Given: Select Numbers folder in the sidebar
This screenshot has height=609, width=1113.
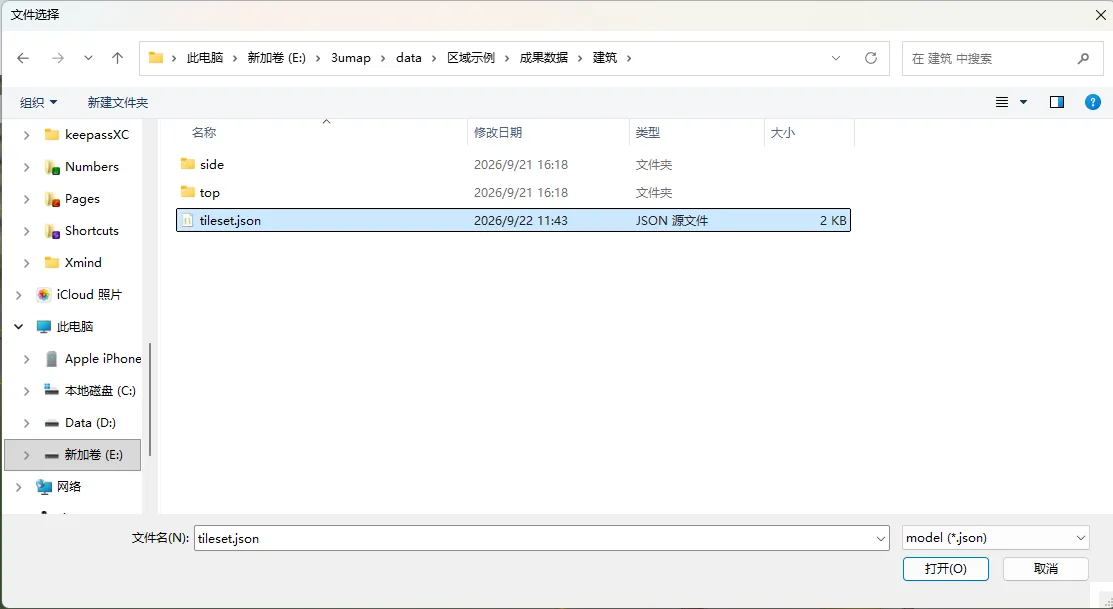Looking at the screenshot, I should click(92, 167).
